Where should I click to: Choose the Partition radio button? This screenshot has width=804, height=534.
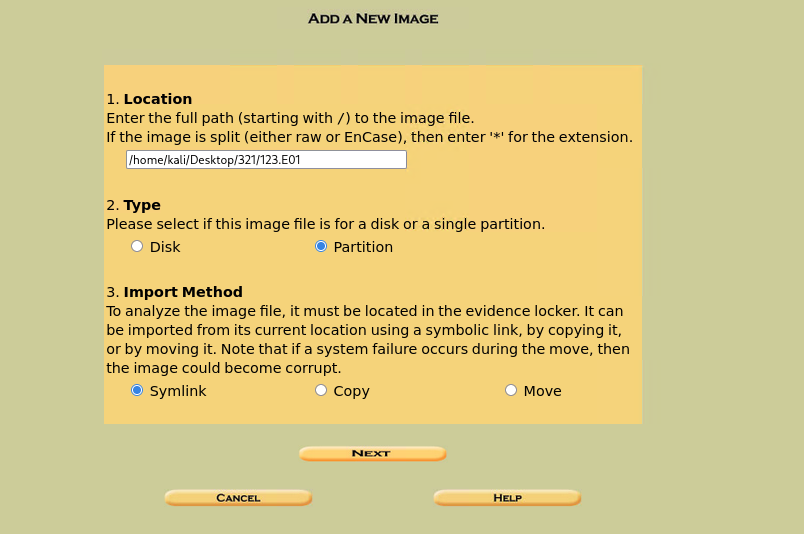pos(321,246)
